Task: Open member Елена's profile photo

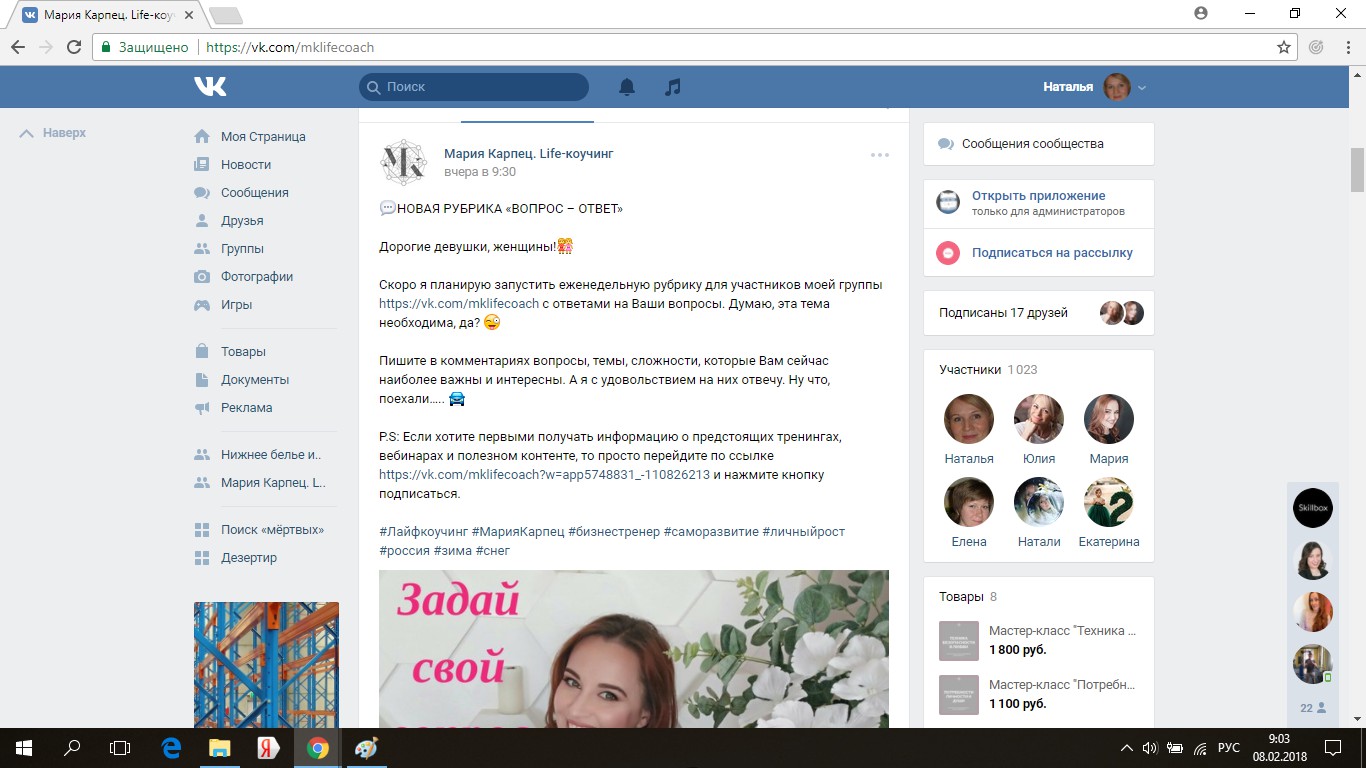Action: [x=969, y=502]
